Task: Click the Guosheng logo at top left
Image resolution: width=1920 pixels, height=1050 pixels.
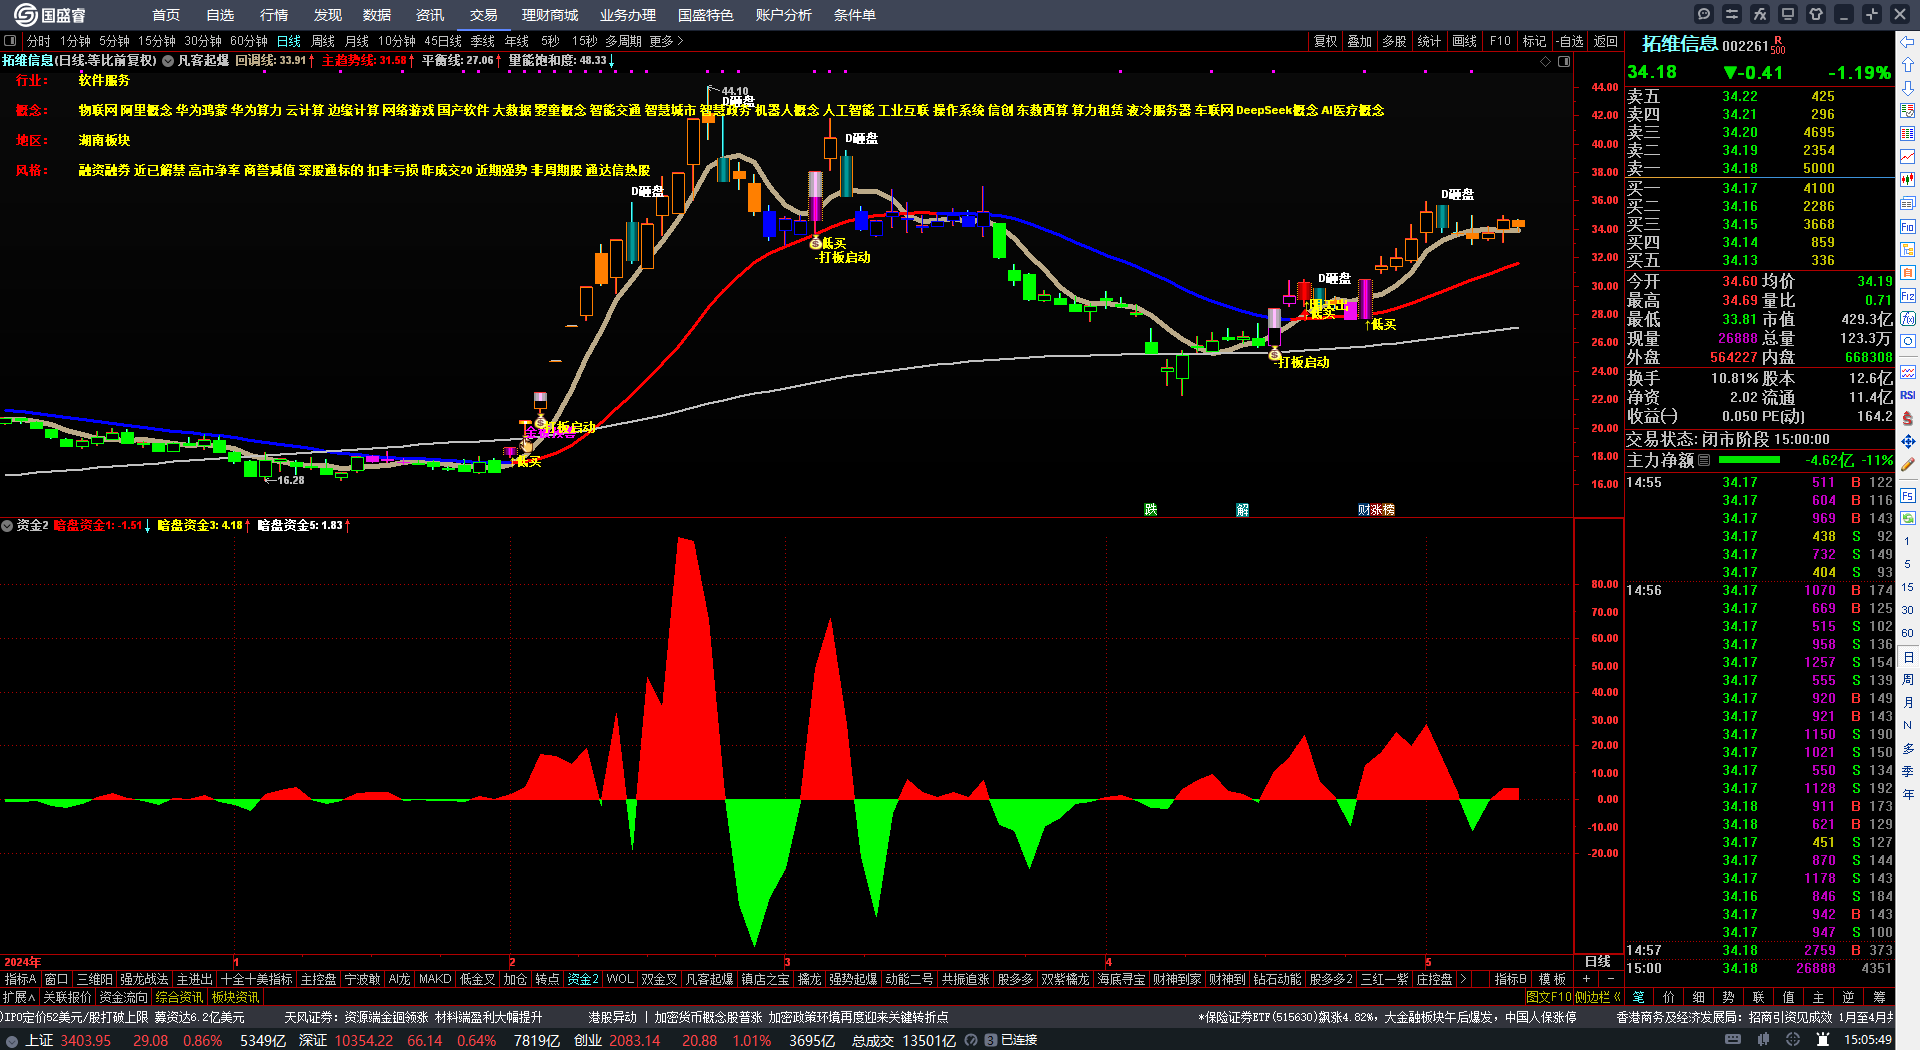Action: pyautogui.click(x=50, y=15)
